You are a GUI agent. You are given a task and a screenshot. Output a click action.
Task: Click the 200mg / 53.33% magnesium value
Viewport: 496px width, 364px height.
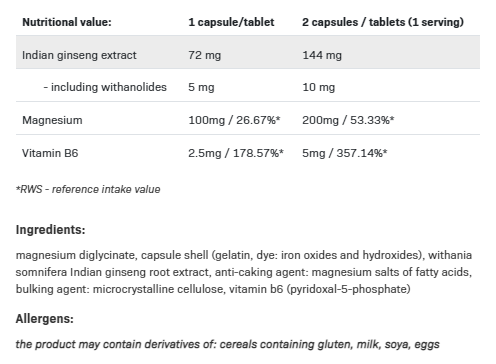tap(348, 120)
